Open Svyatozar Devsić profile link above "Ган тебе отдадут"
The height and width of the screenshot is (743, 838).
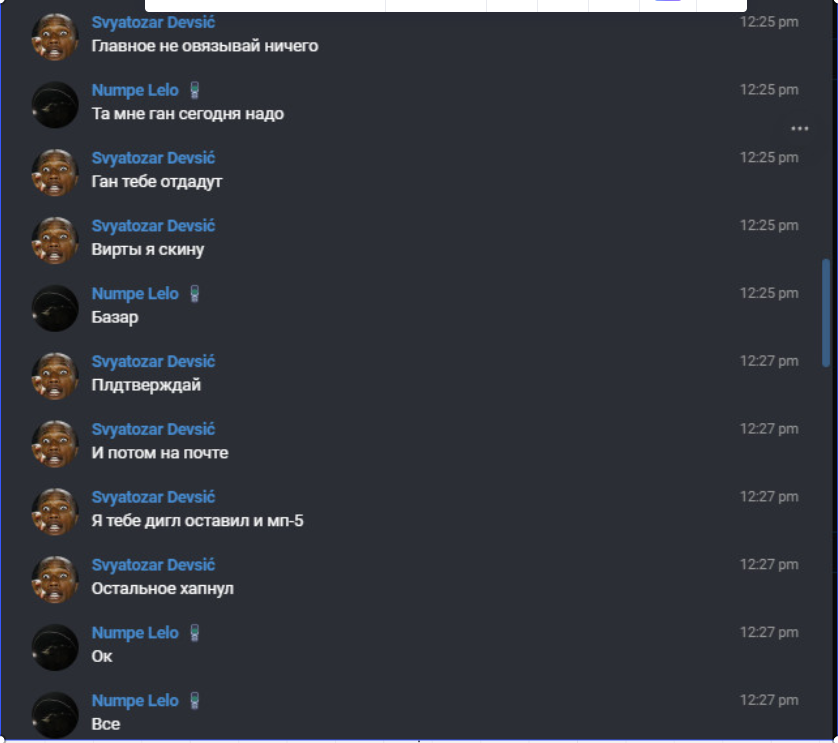[153, 158]
